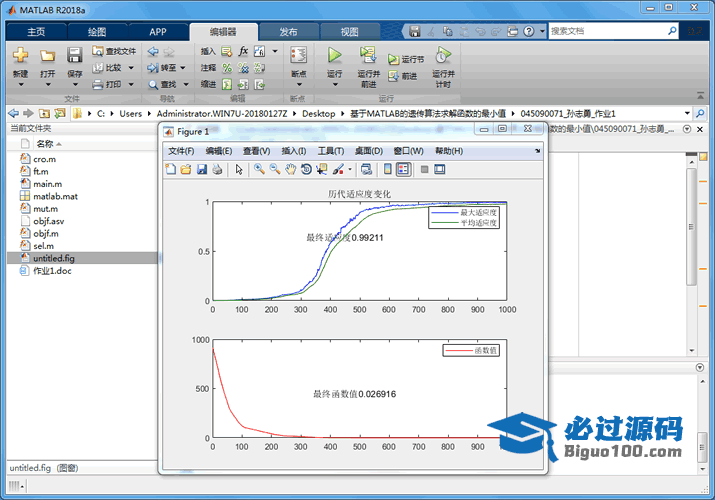Open the Brush tool color dropdown arrow
Screen dimensions: 715x500
(x=349, y=169)
